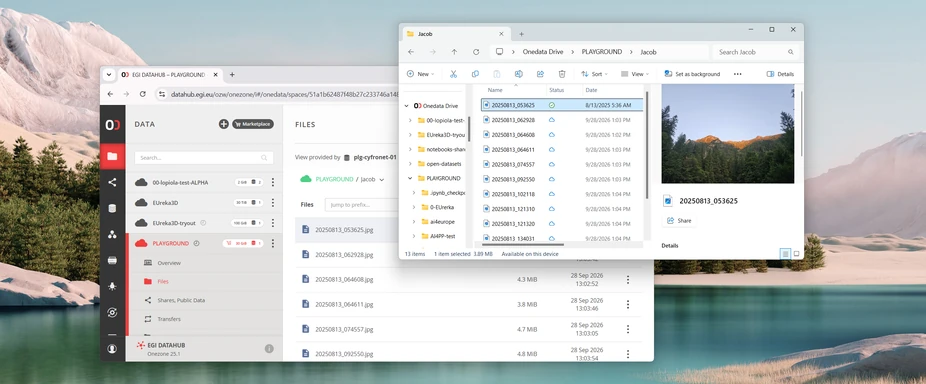Collapse the Onedata Drive tree node
This screenshot has width=926, height=384.
click(x=406, y=106)
